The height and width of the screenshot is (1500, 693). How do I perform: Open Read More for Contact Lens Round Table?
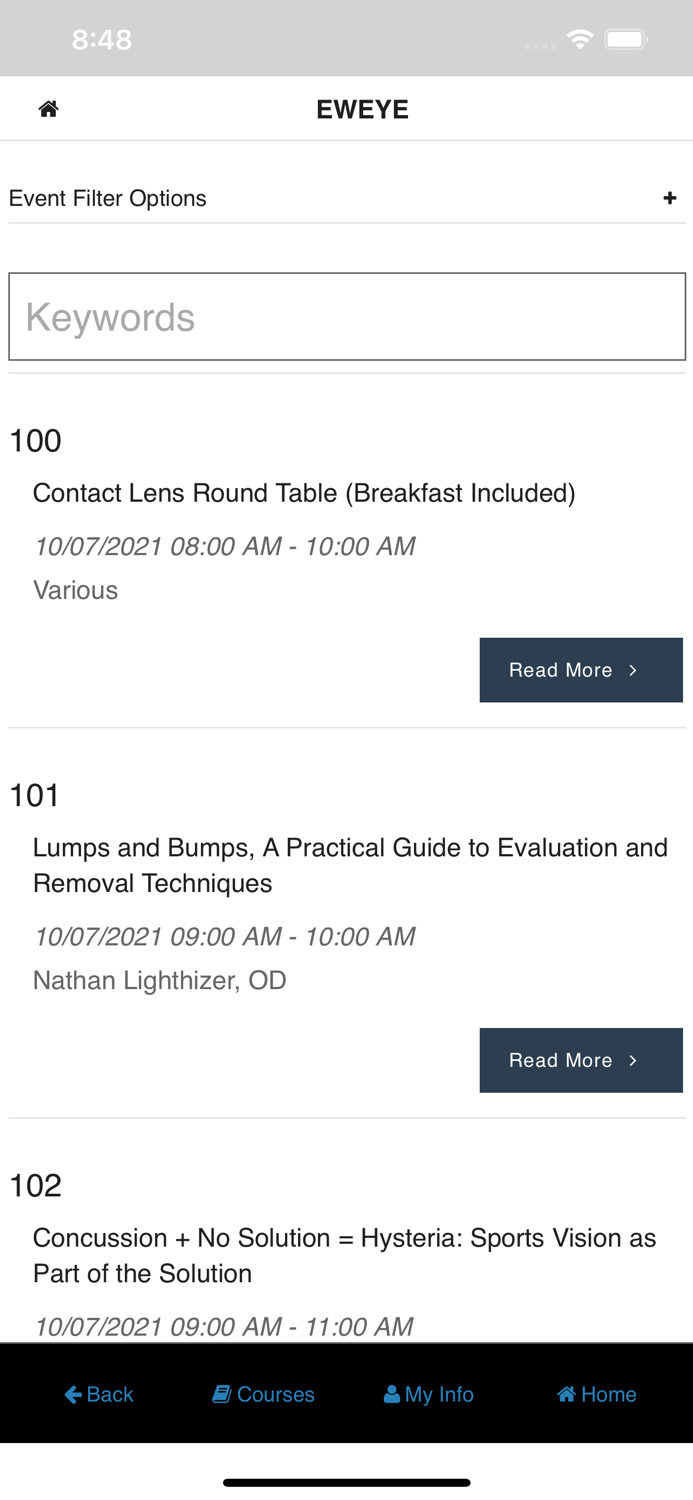(580, 670)
